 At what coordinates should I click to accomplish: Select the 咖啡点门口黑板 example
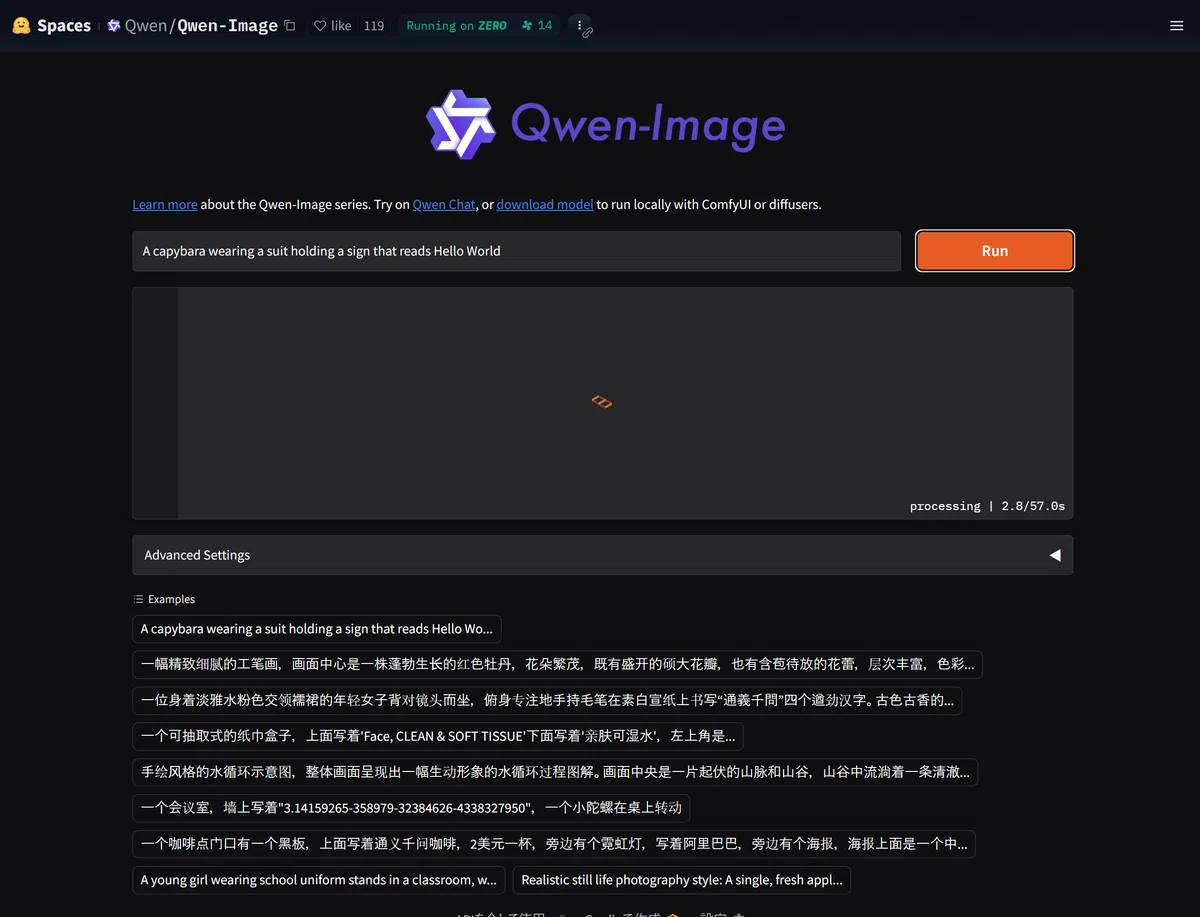(x=554, y=844)
